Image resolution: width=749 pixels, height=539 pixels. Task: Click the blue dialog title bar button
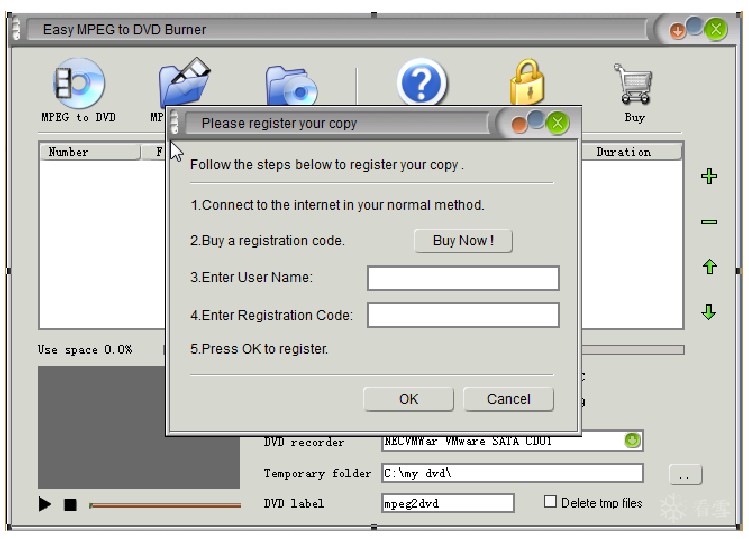[536, 119]
